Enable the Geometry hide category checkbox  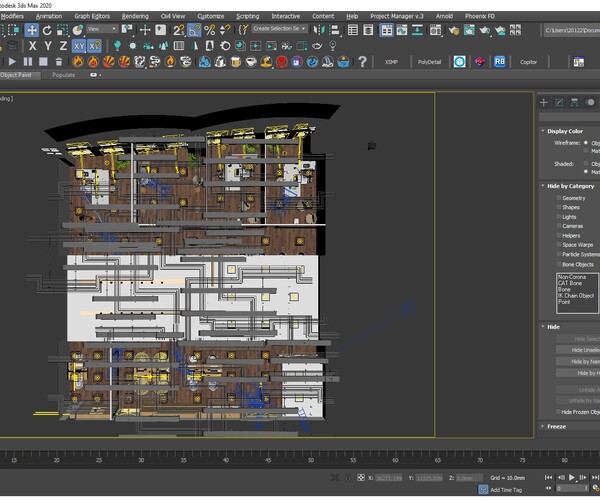click(x=559, y=198)
